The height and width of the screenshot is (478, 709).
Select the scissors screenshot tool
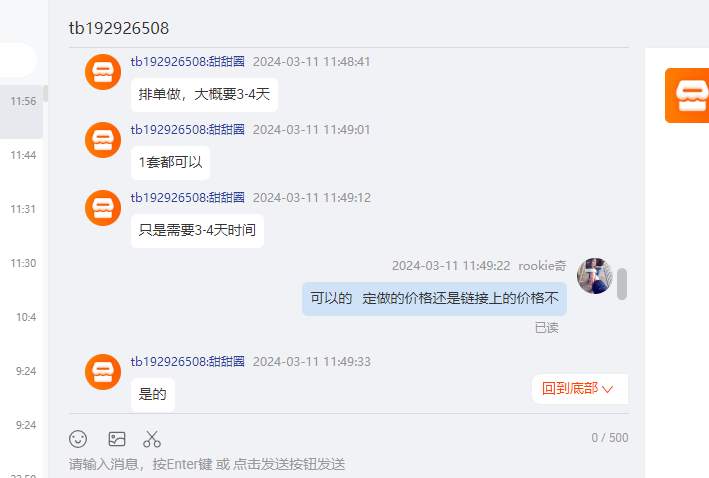(x=152, y=439)
